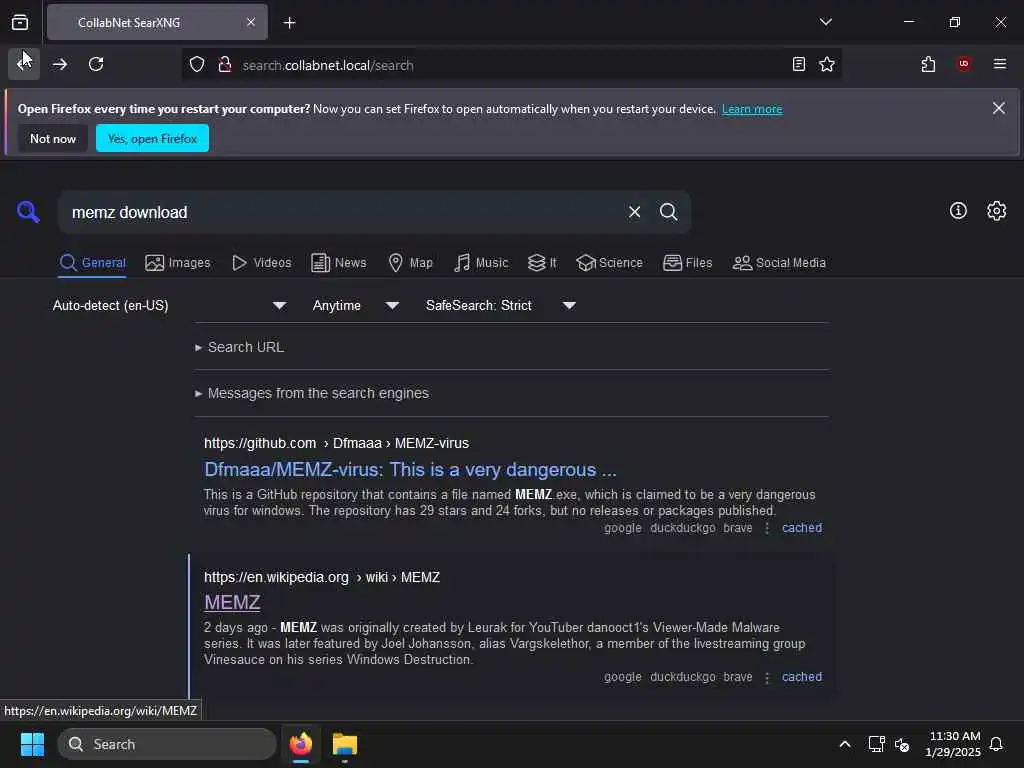Image resolution: width=1024 pixels, height=768 pixels.
Task: Open the 11:30 AM clock and calendar
Action: [953, 744]
